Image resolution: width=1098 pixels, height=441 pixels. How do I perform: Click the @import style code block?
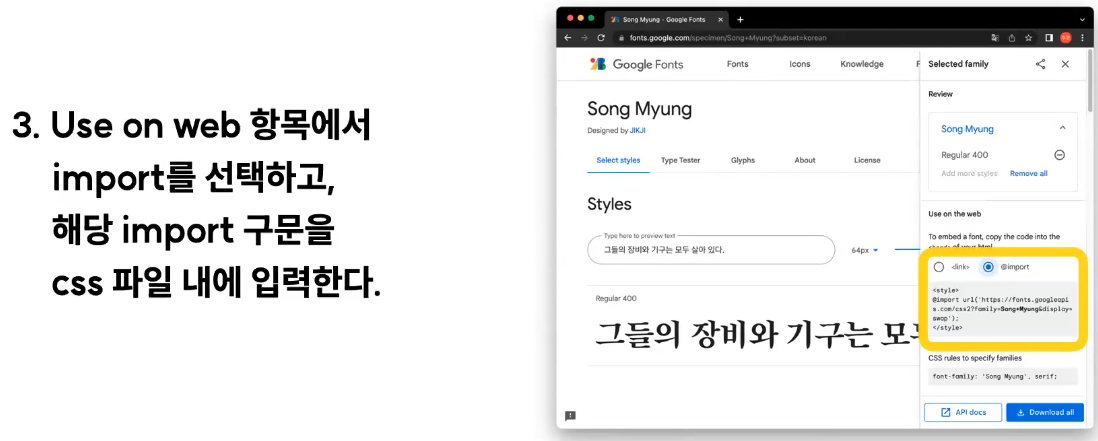pyautogui.click(x=1002, y=308)
